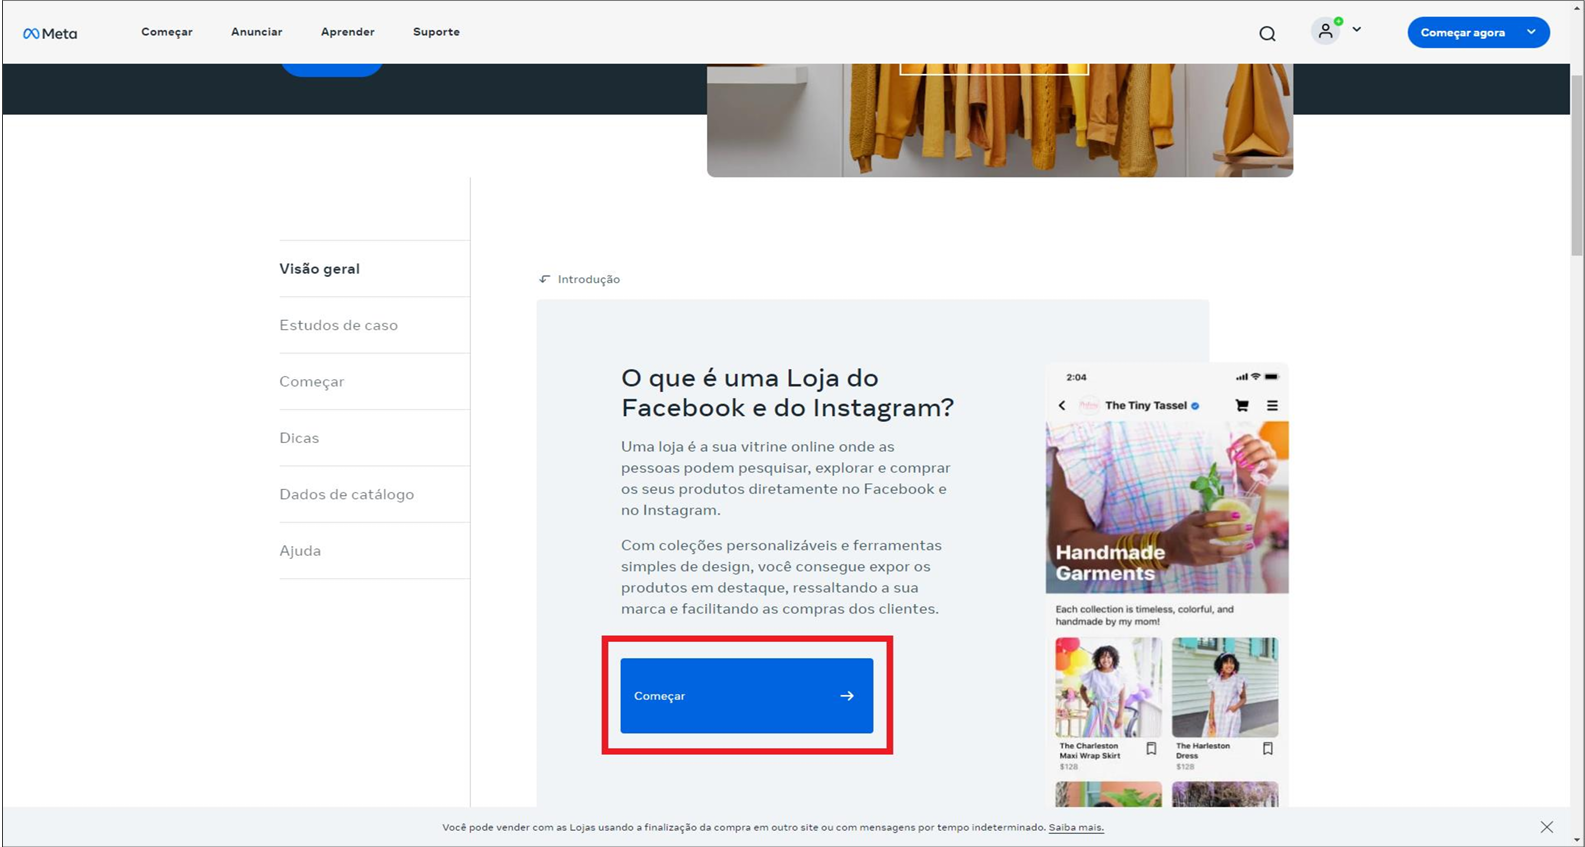
Task: Select Estudos de caso in sidebar
Action: [338, 325]
